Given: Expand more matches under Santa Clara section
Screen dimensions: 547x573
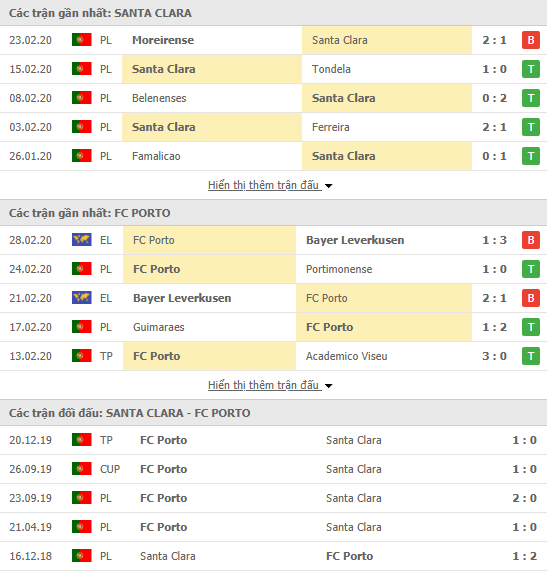Looking at the screenshot, I should point(265,185).
